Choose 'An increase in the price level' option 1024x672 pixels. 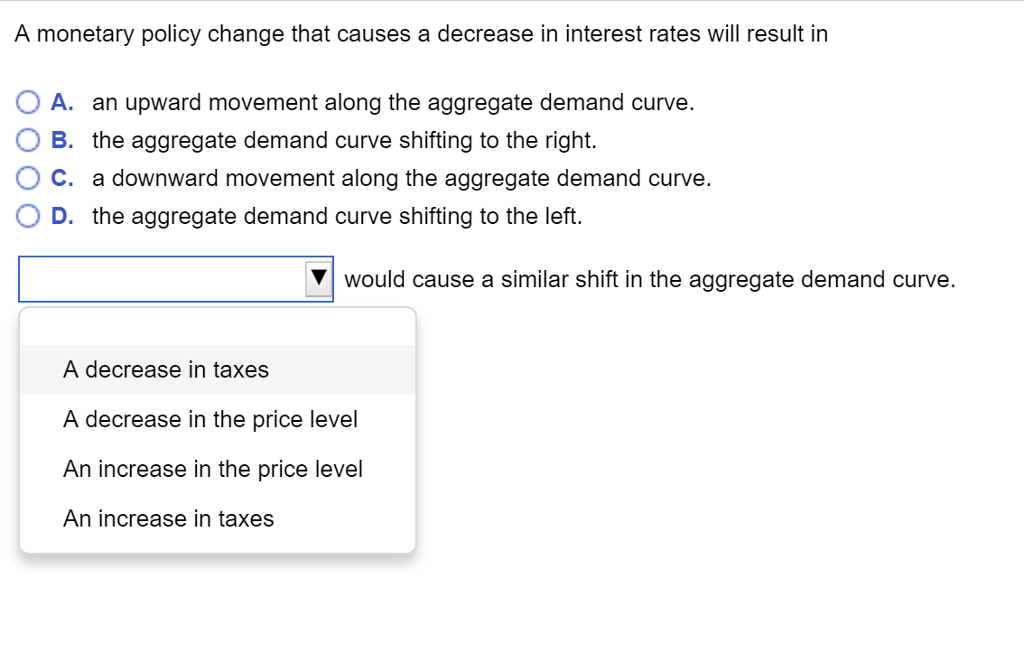click(x=213, y=468)
